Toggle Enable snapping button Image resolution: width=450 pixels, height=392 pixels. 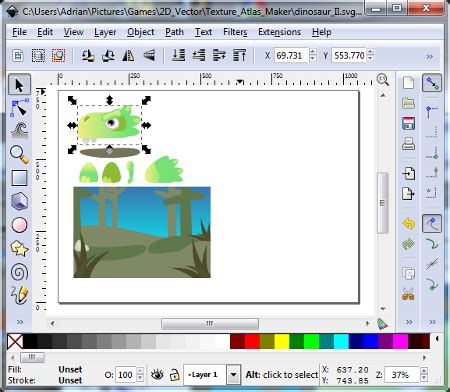click(x=432, y=83)
